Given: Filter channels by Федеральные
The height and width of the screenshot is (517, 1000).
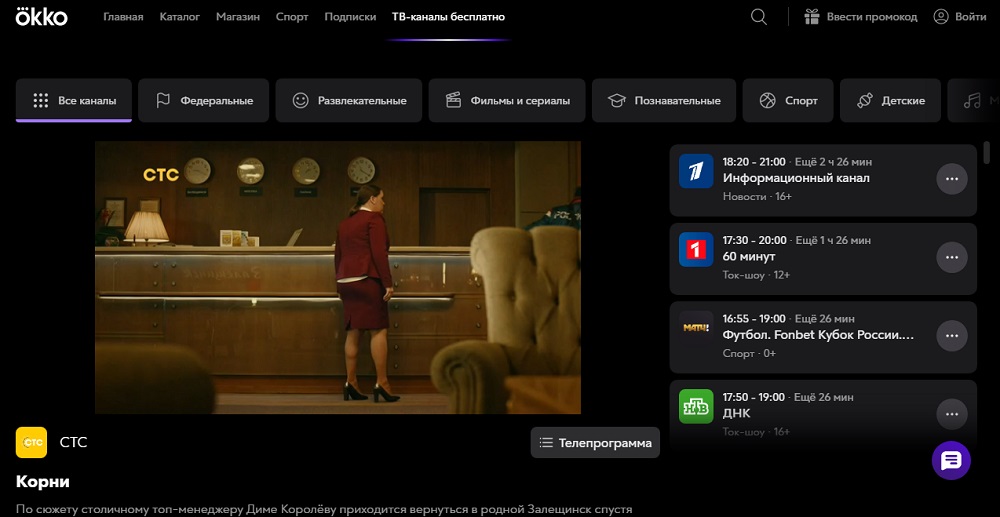Looking at the screenshot, I should click(204, 101).
